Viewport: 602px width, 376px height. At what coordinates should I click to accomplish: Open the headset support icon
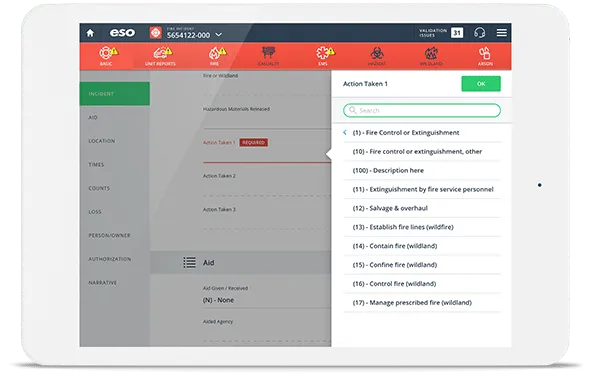click(479, 33)
